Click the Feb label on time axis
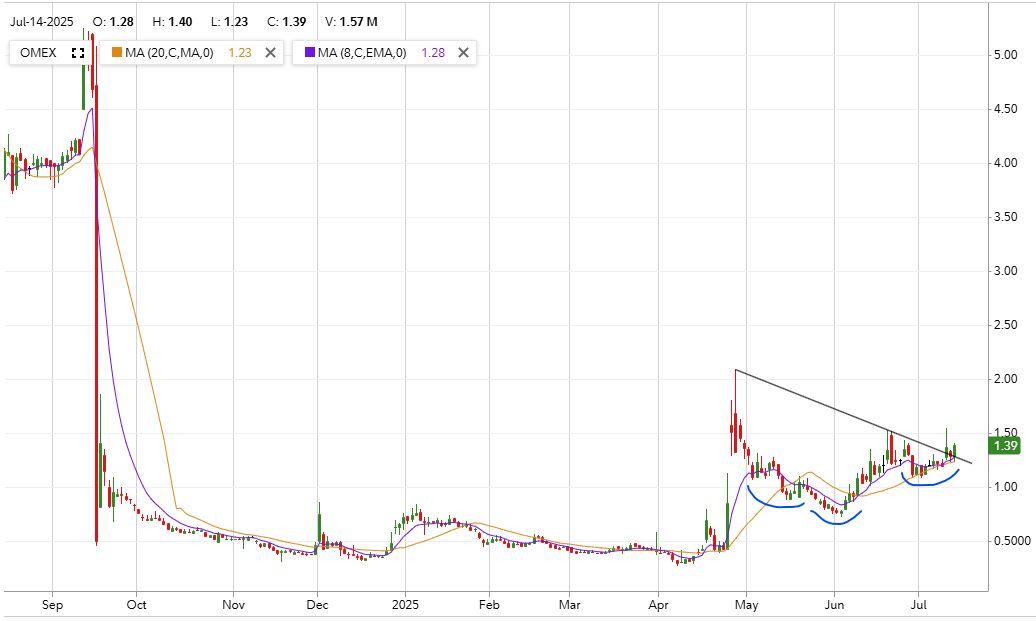The image size is (1036, 621). 489,604
